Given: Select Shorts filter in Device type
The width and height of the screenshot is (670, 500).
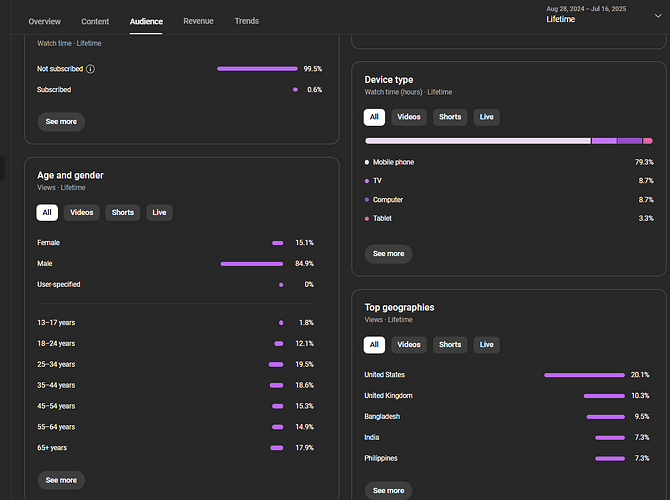Looking at the screenshot, I should [x=450, y=117].
